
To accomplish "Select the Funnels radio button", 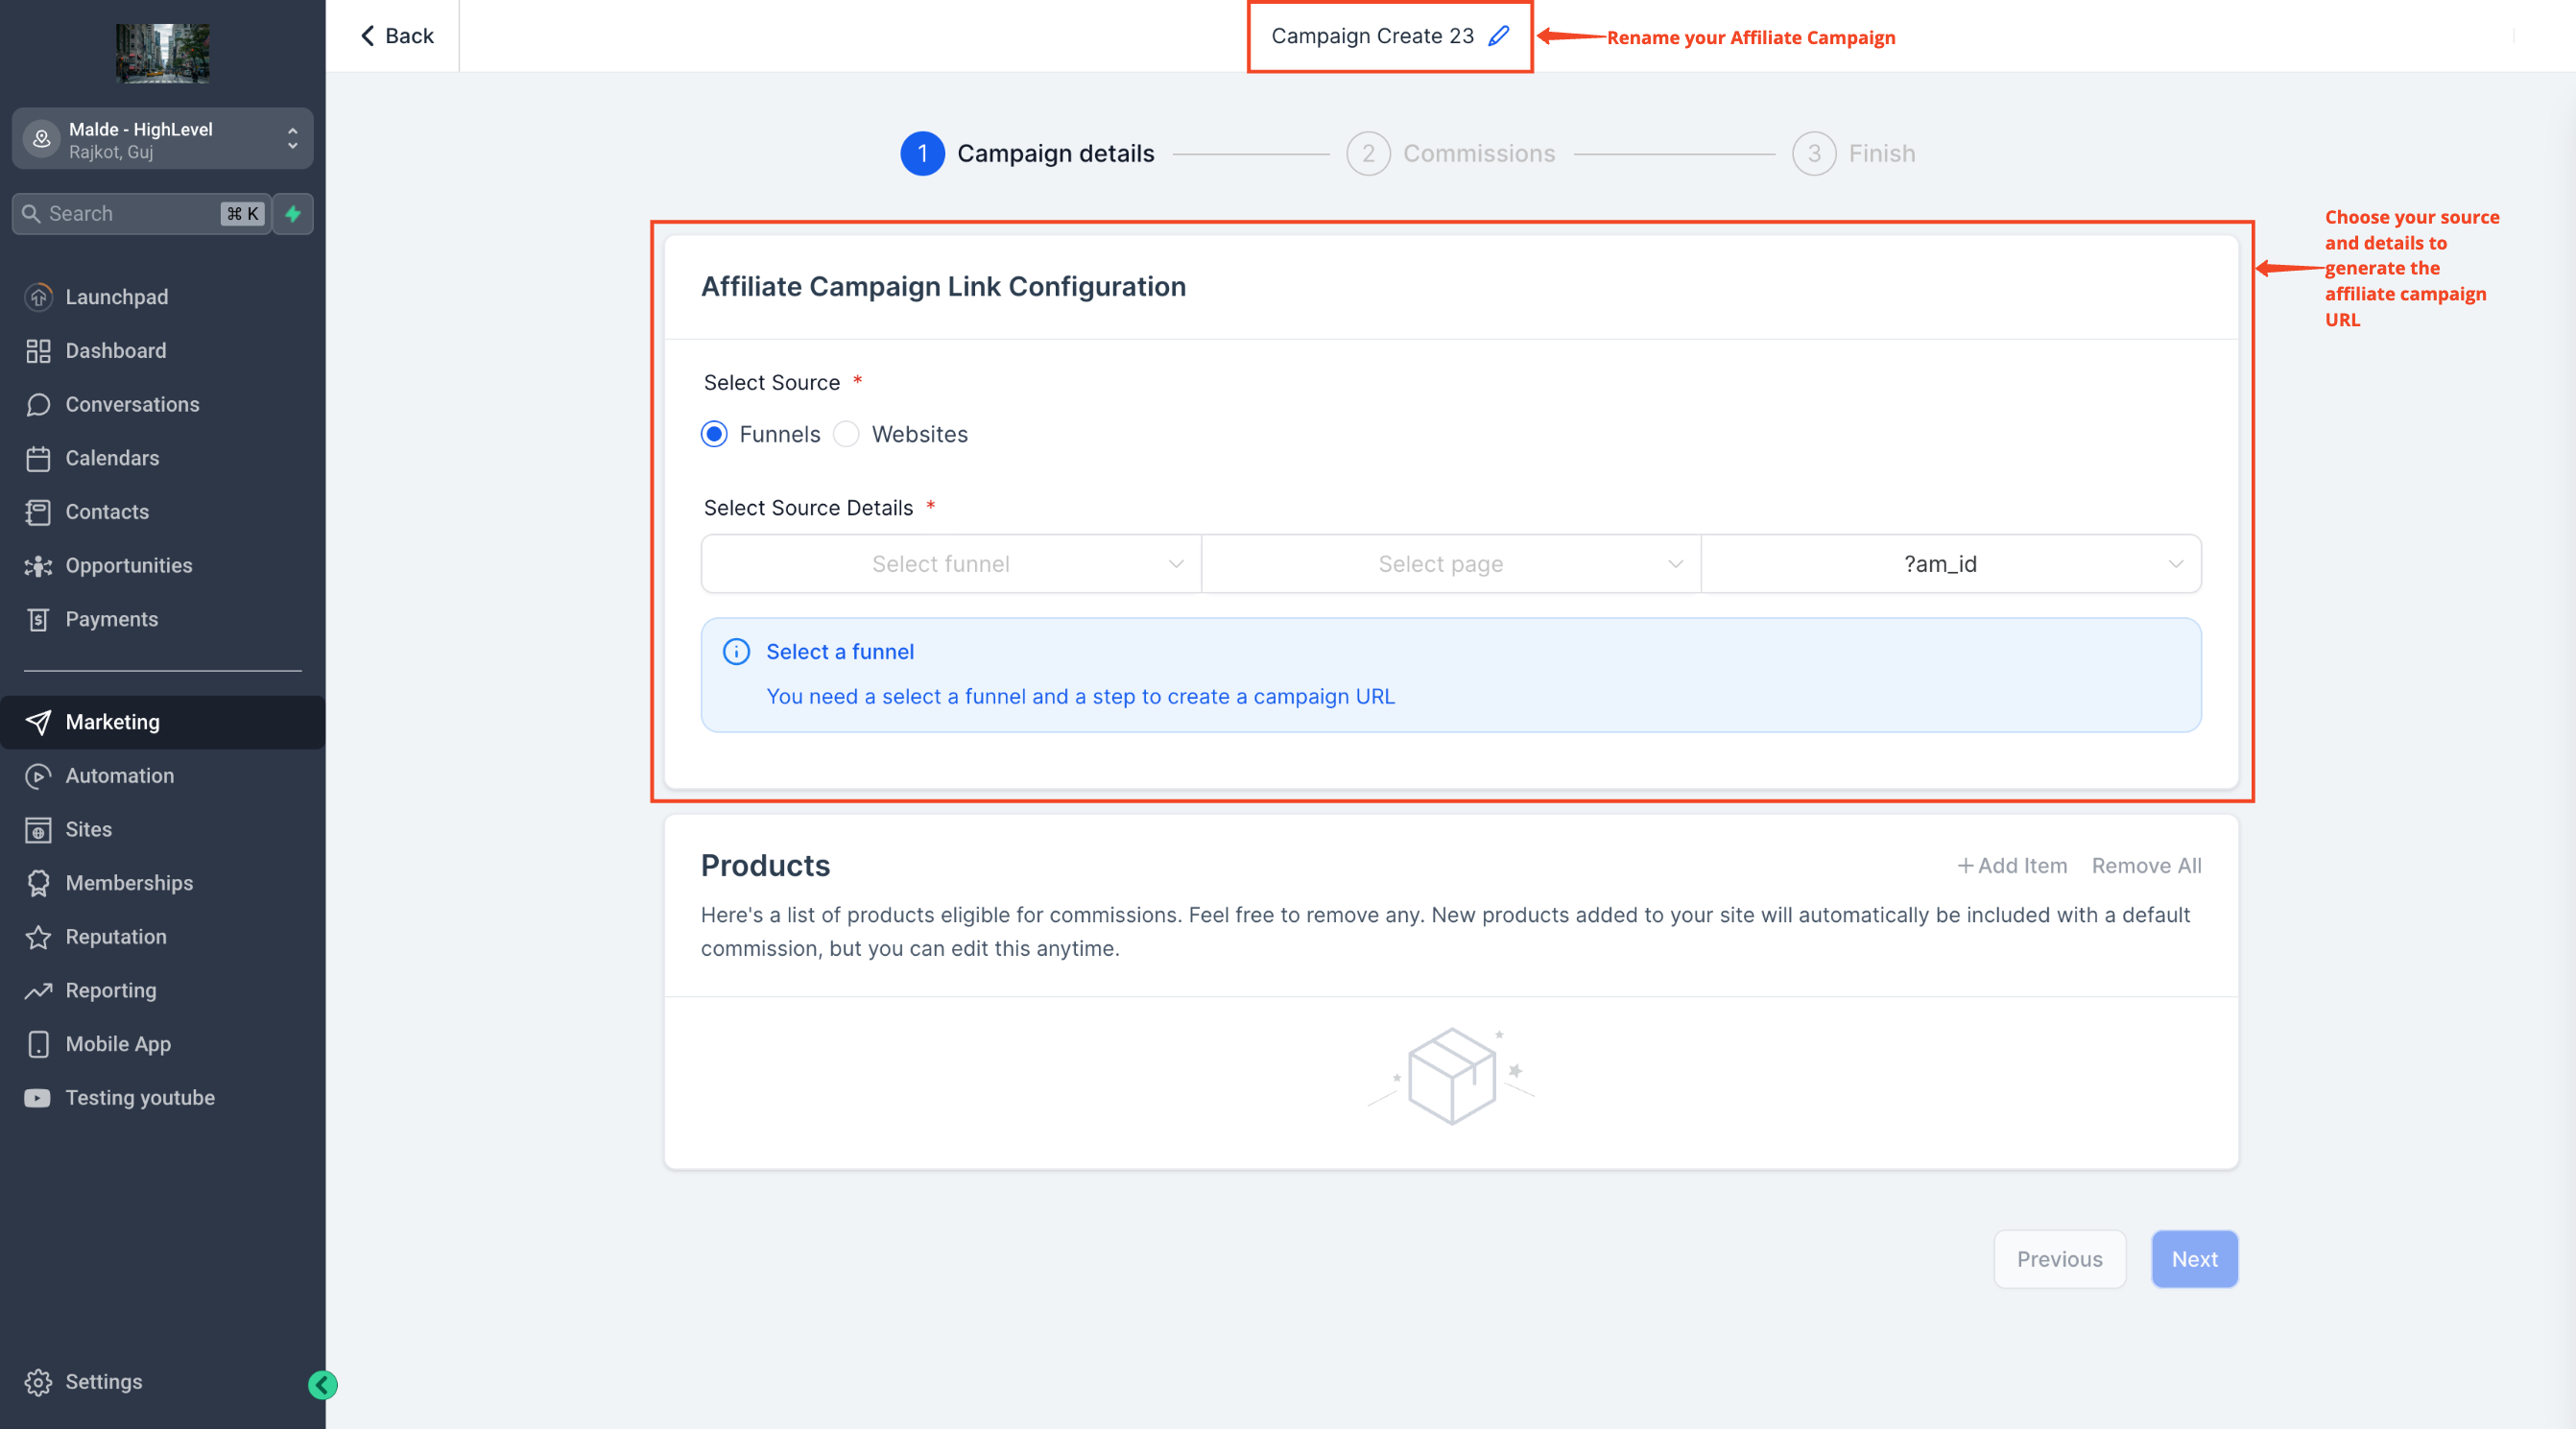I will [714, 434].
